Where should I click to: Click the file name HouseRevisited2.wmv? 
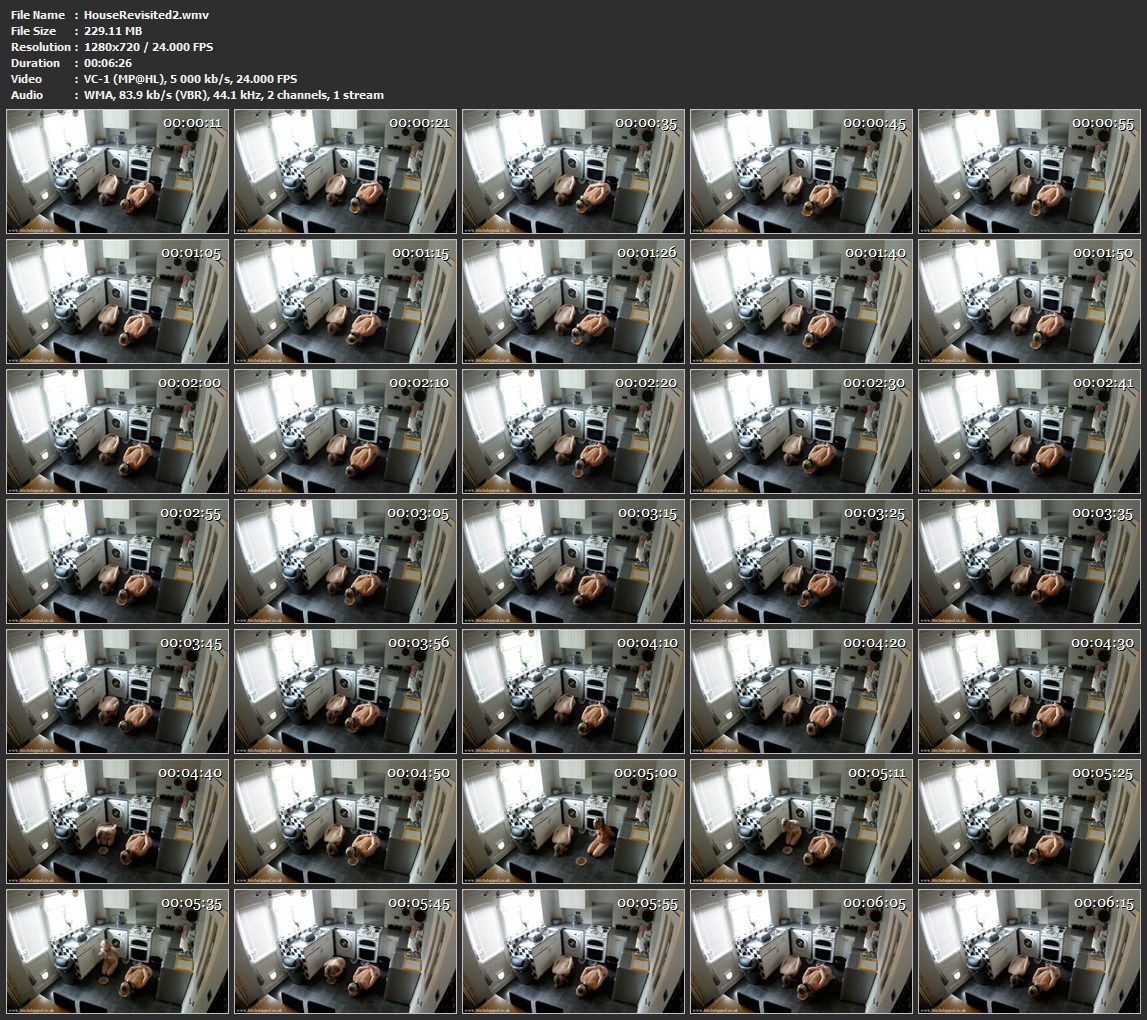(146, 15)
